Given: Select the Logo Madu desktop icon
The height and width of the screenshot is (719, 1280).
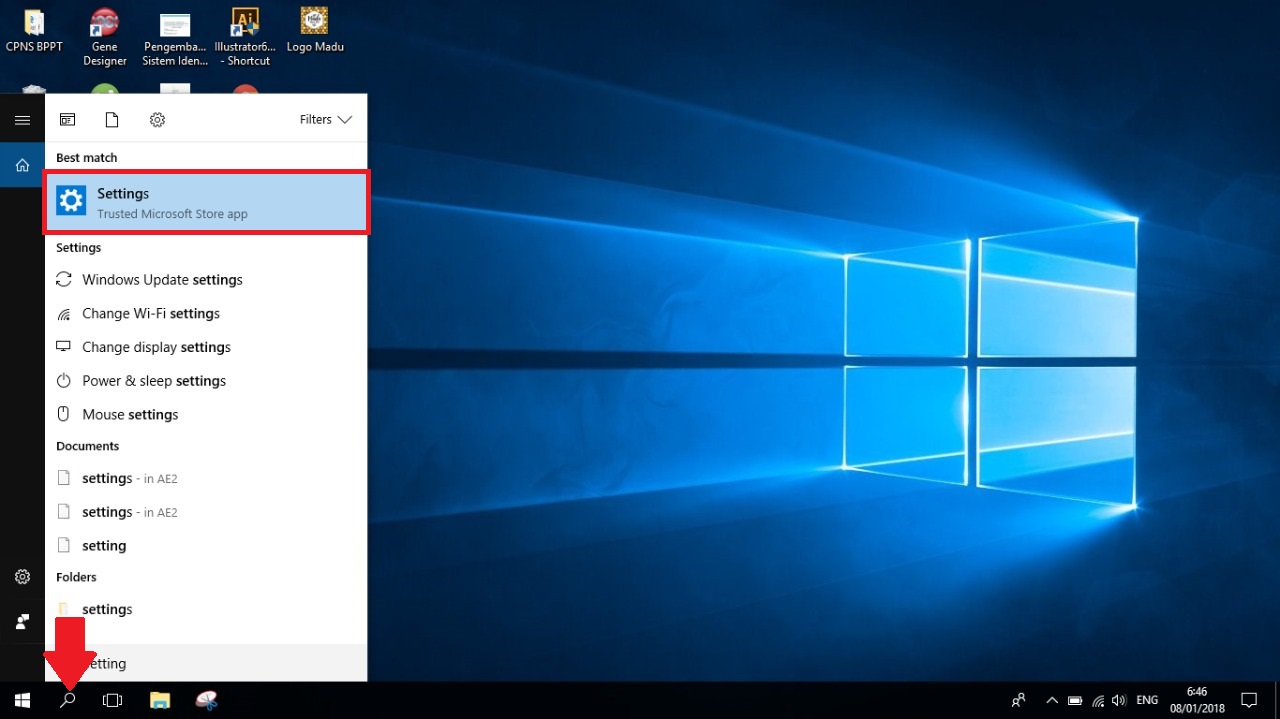Looking at the screenshot, I should point(315,31).
